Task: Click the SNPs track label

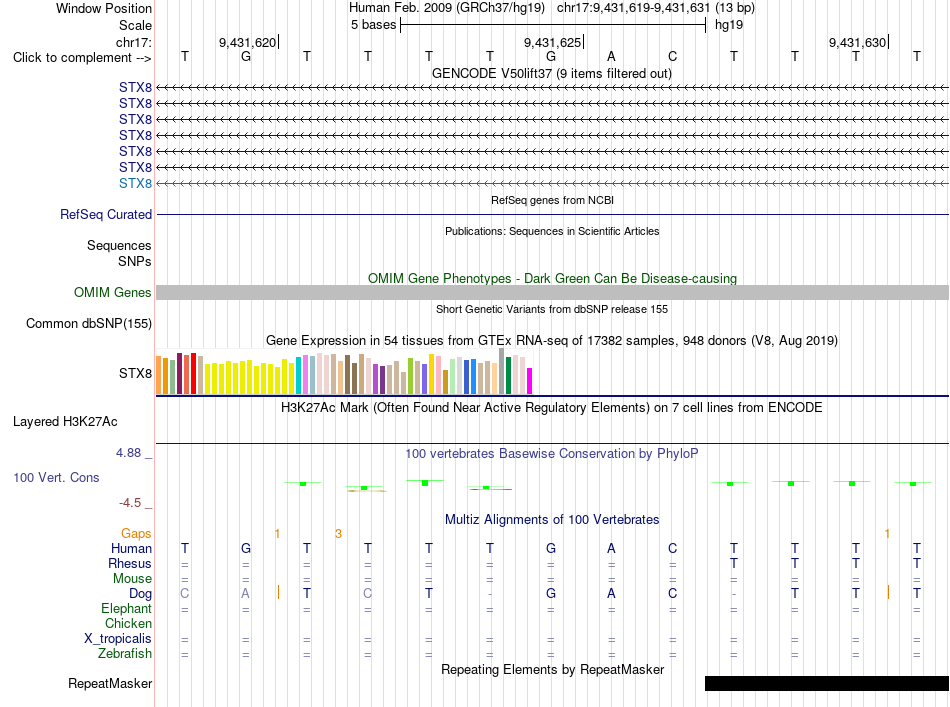Action: [135, 261]
